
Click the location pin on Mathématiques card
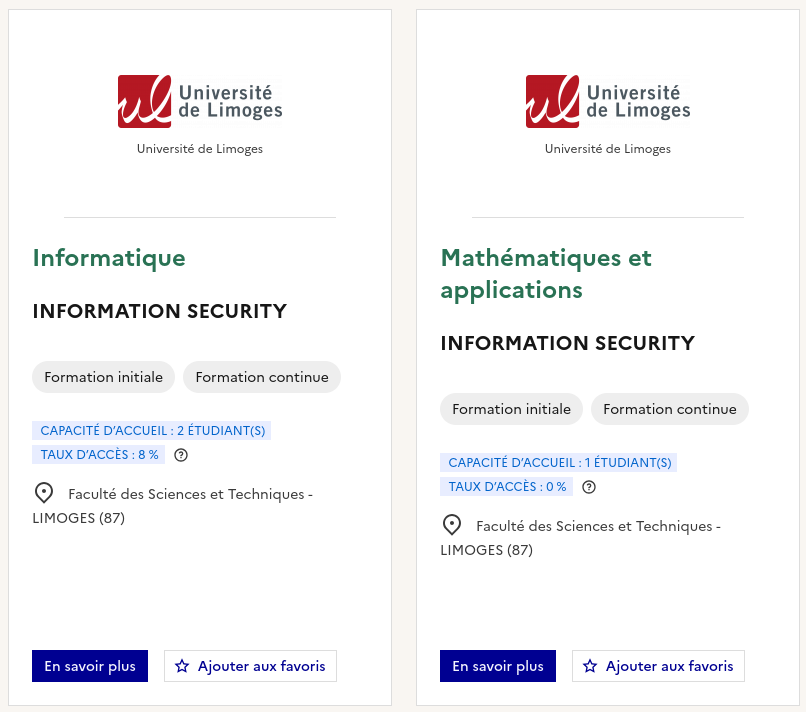452,525
